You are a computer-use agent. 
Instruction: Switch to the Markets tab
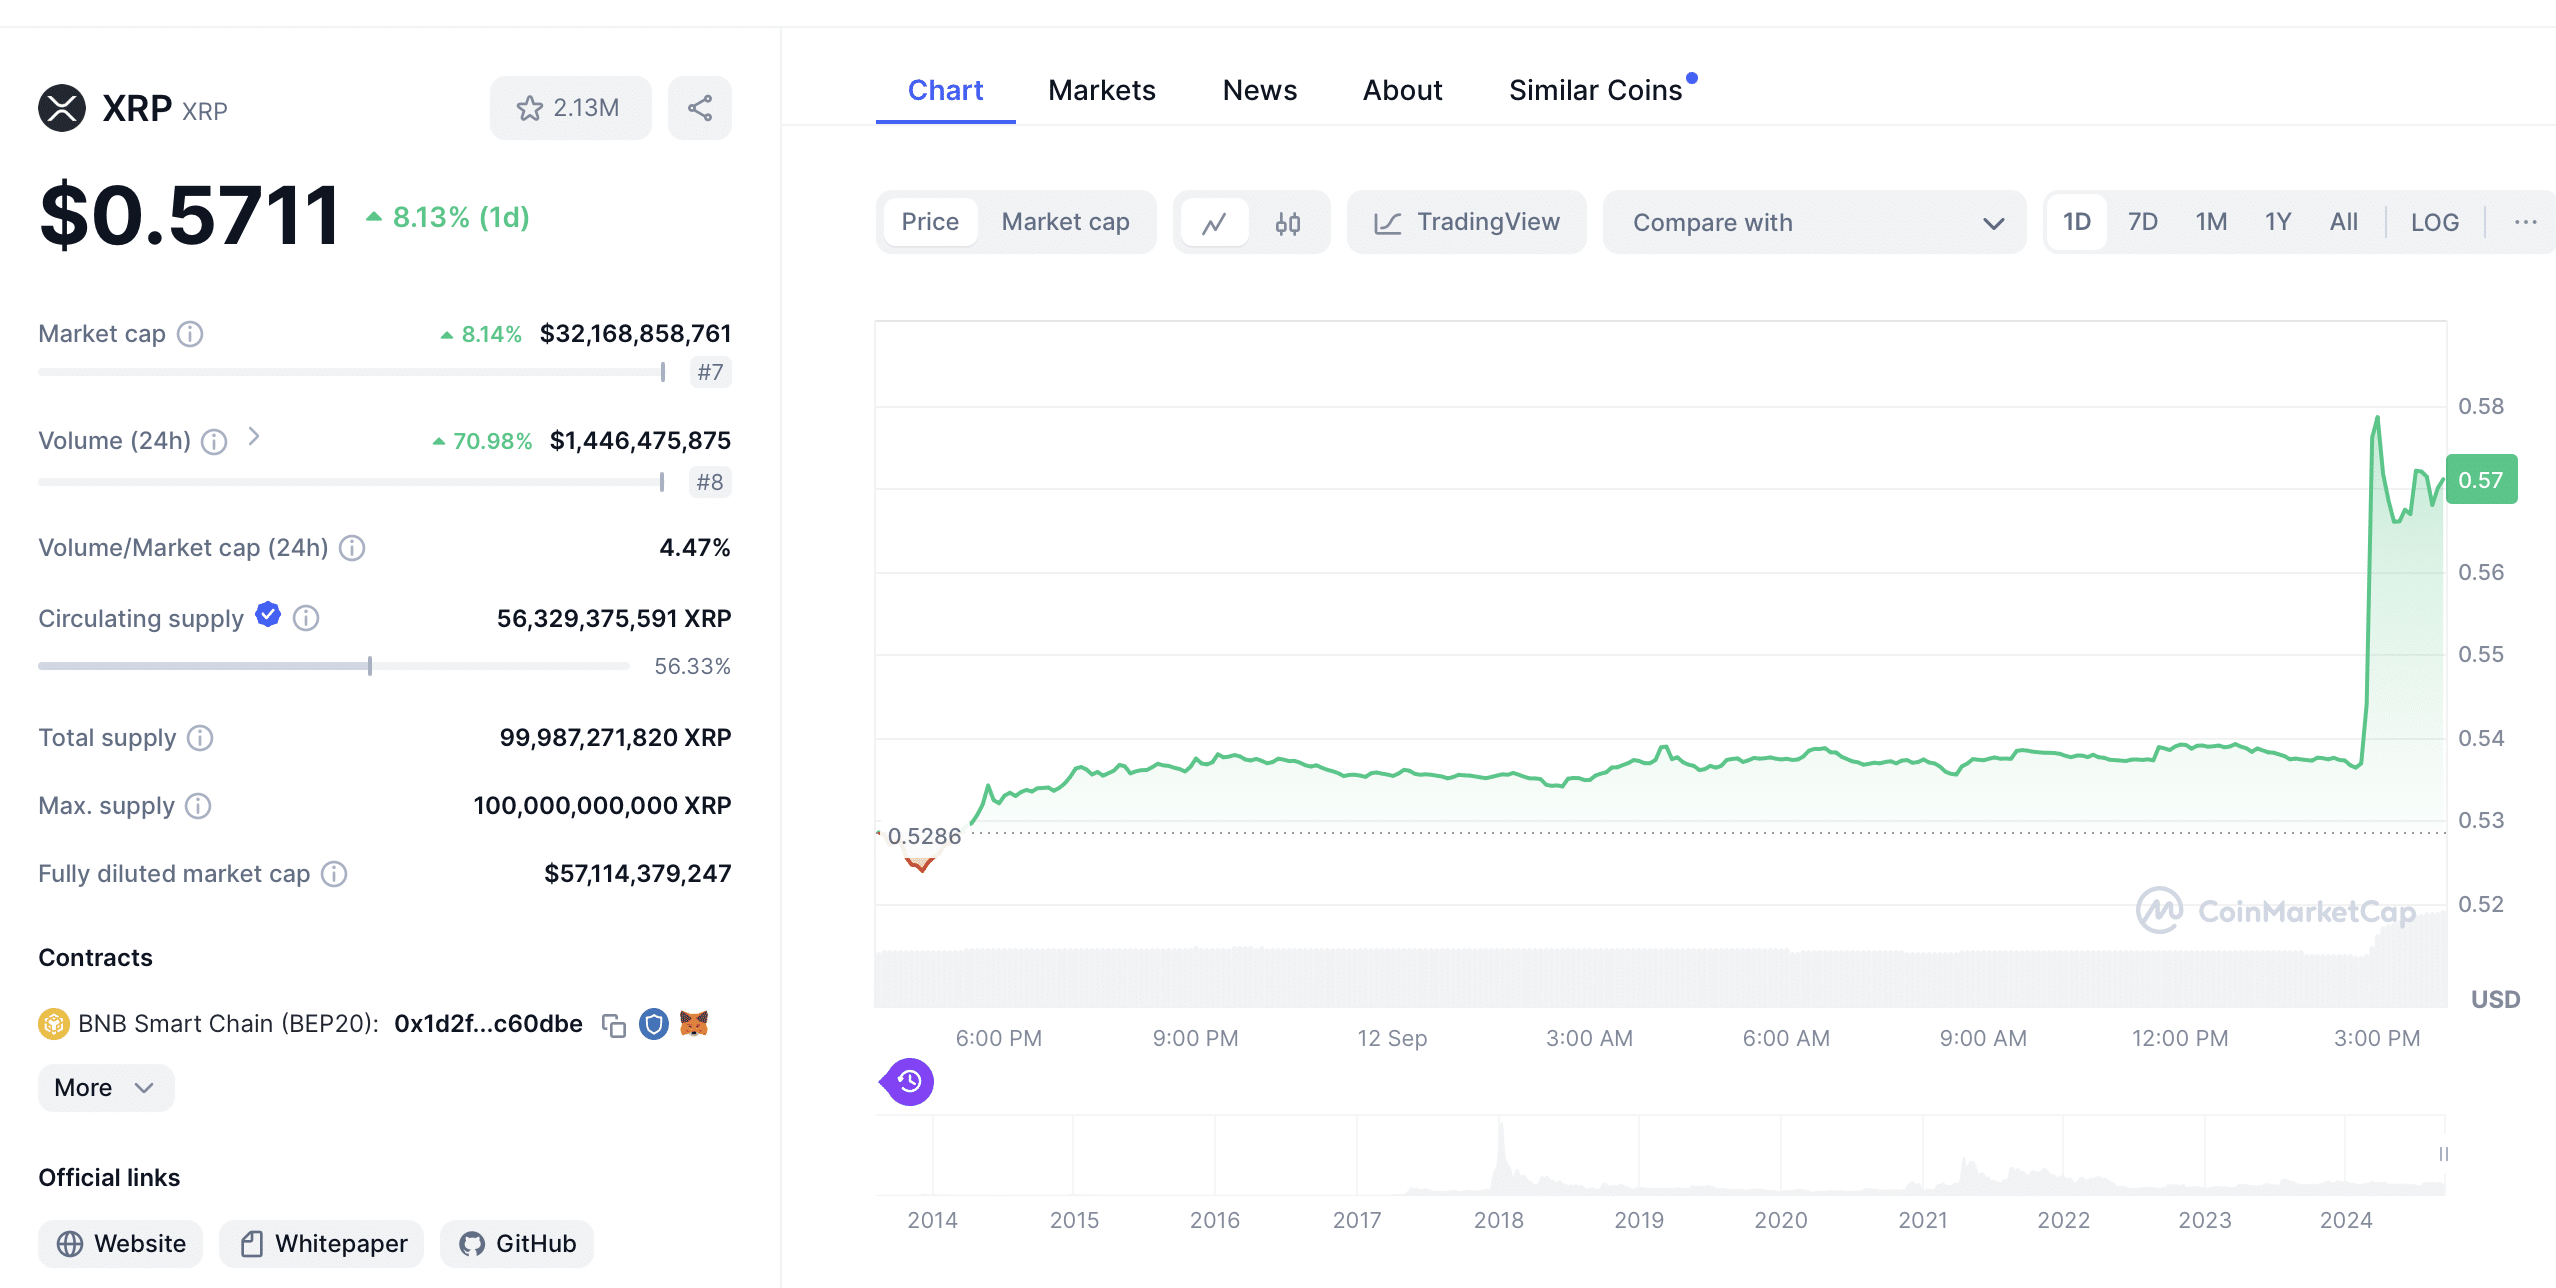[1102, 91]
